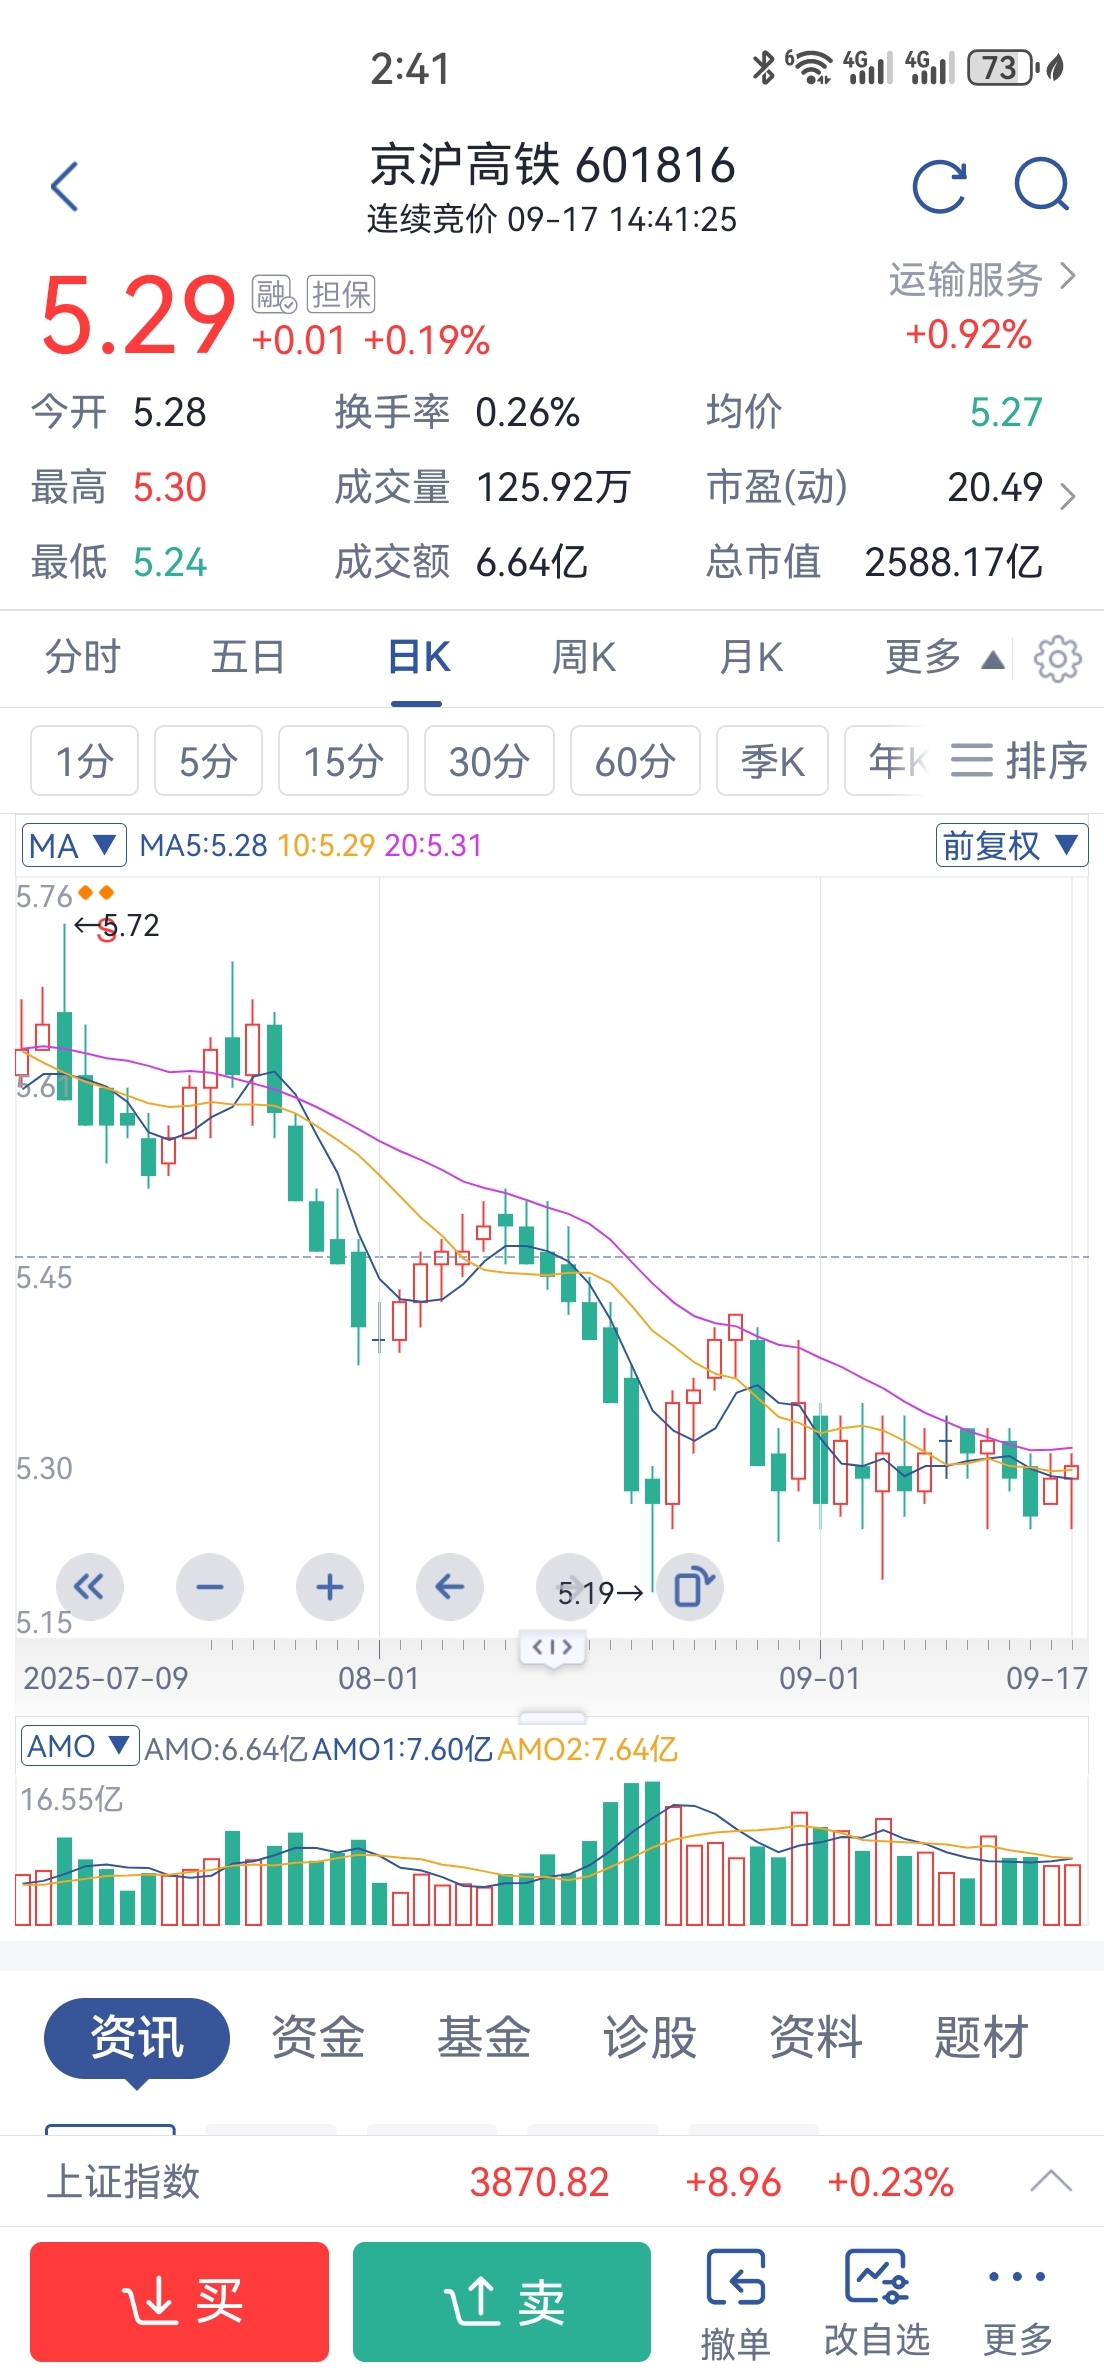Zoom out chart with minus button

[x=210, y=1587]
